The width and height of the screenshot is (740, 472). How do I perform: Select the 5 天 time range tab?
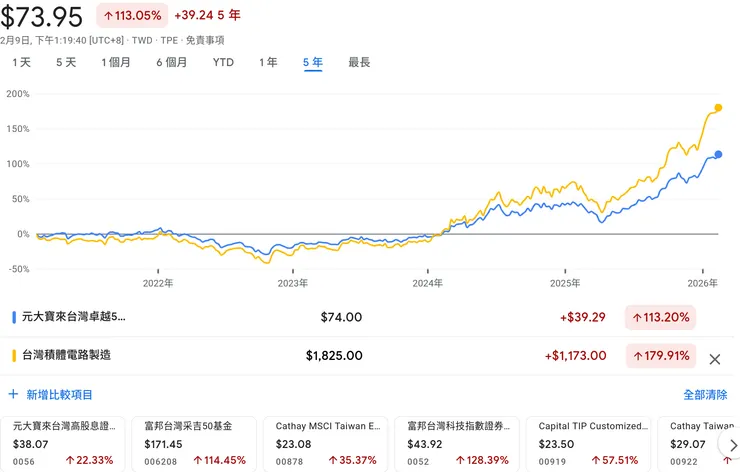coord(66,62)
